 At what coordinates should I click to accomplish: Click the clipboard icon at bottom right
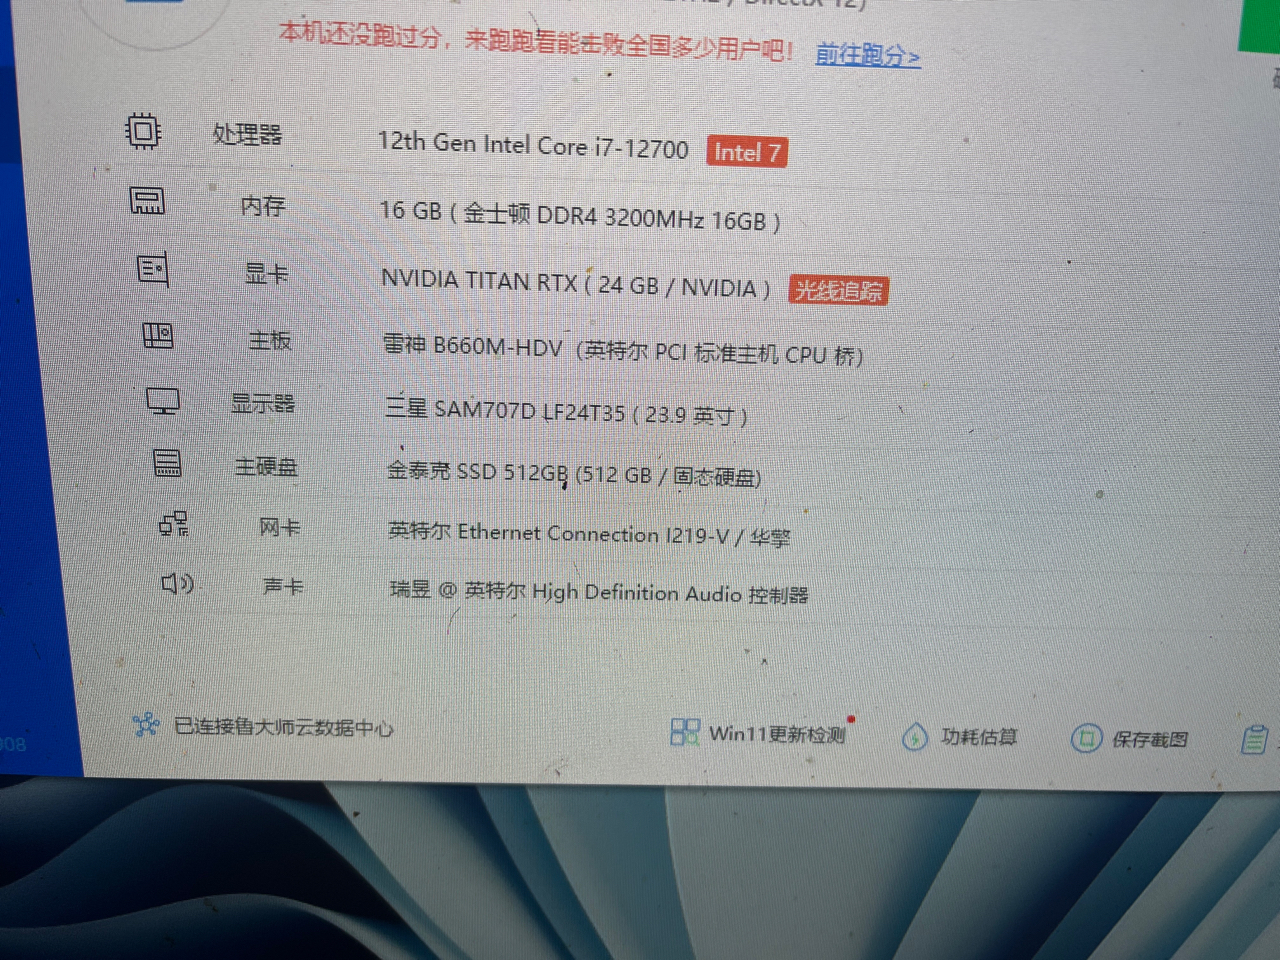[x=1256, y=741]
